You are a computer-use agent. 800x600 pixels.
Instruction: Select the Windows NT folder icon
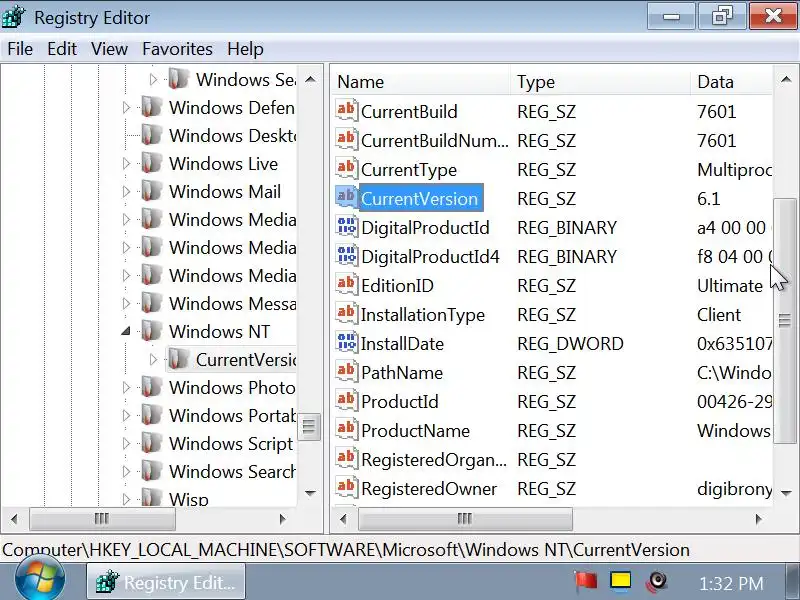[151, 331]
